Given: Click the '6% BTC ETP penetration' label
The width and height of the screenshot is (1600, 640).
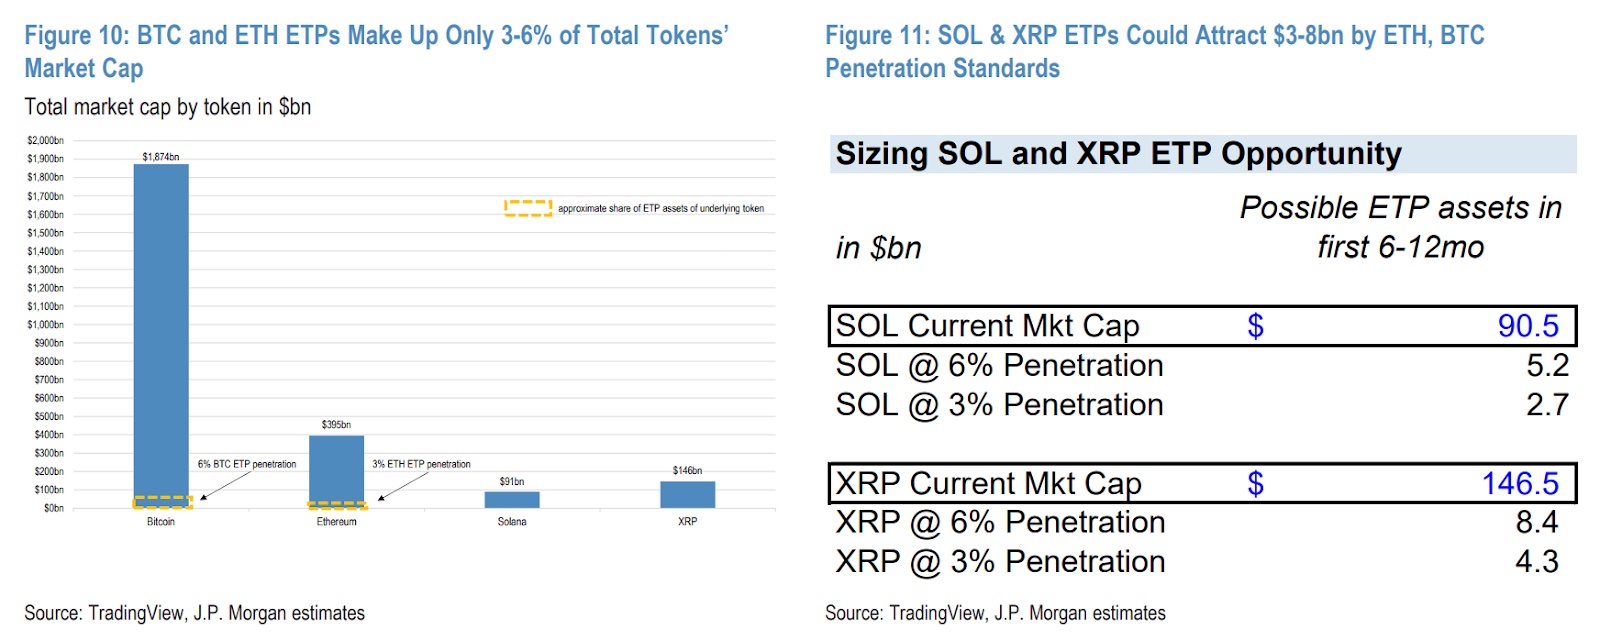Looking at the screenshot, I should [247, 464].
